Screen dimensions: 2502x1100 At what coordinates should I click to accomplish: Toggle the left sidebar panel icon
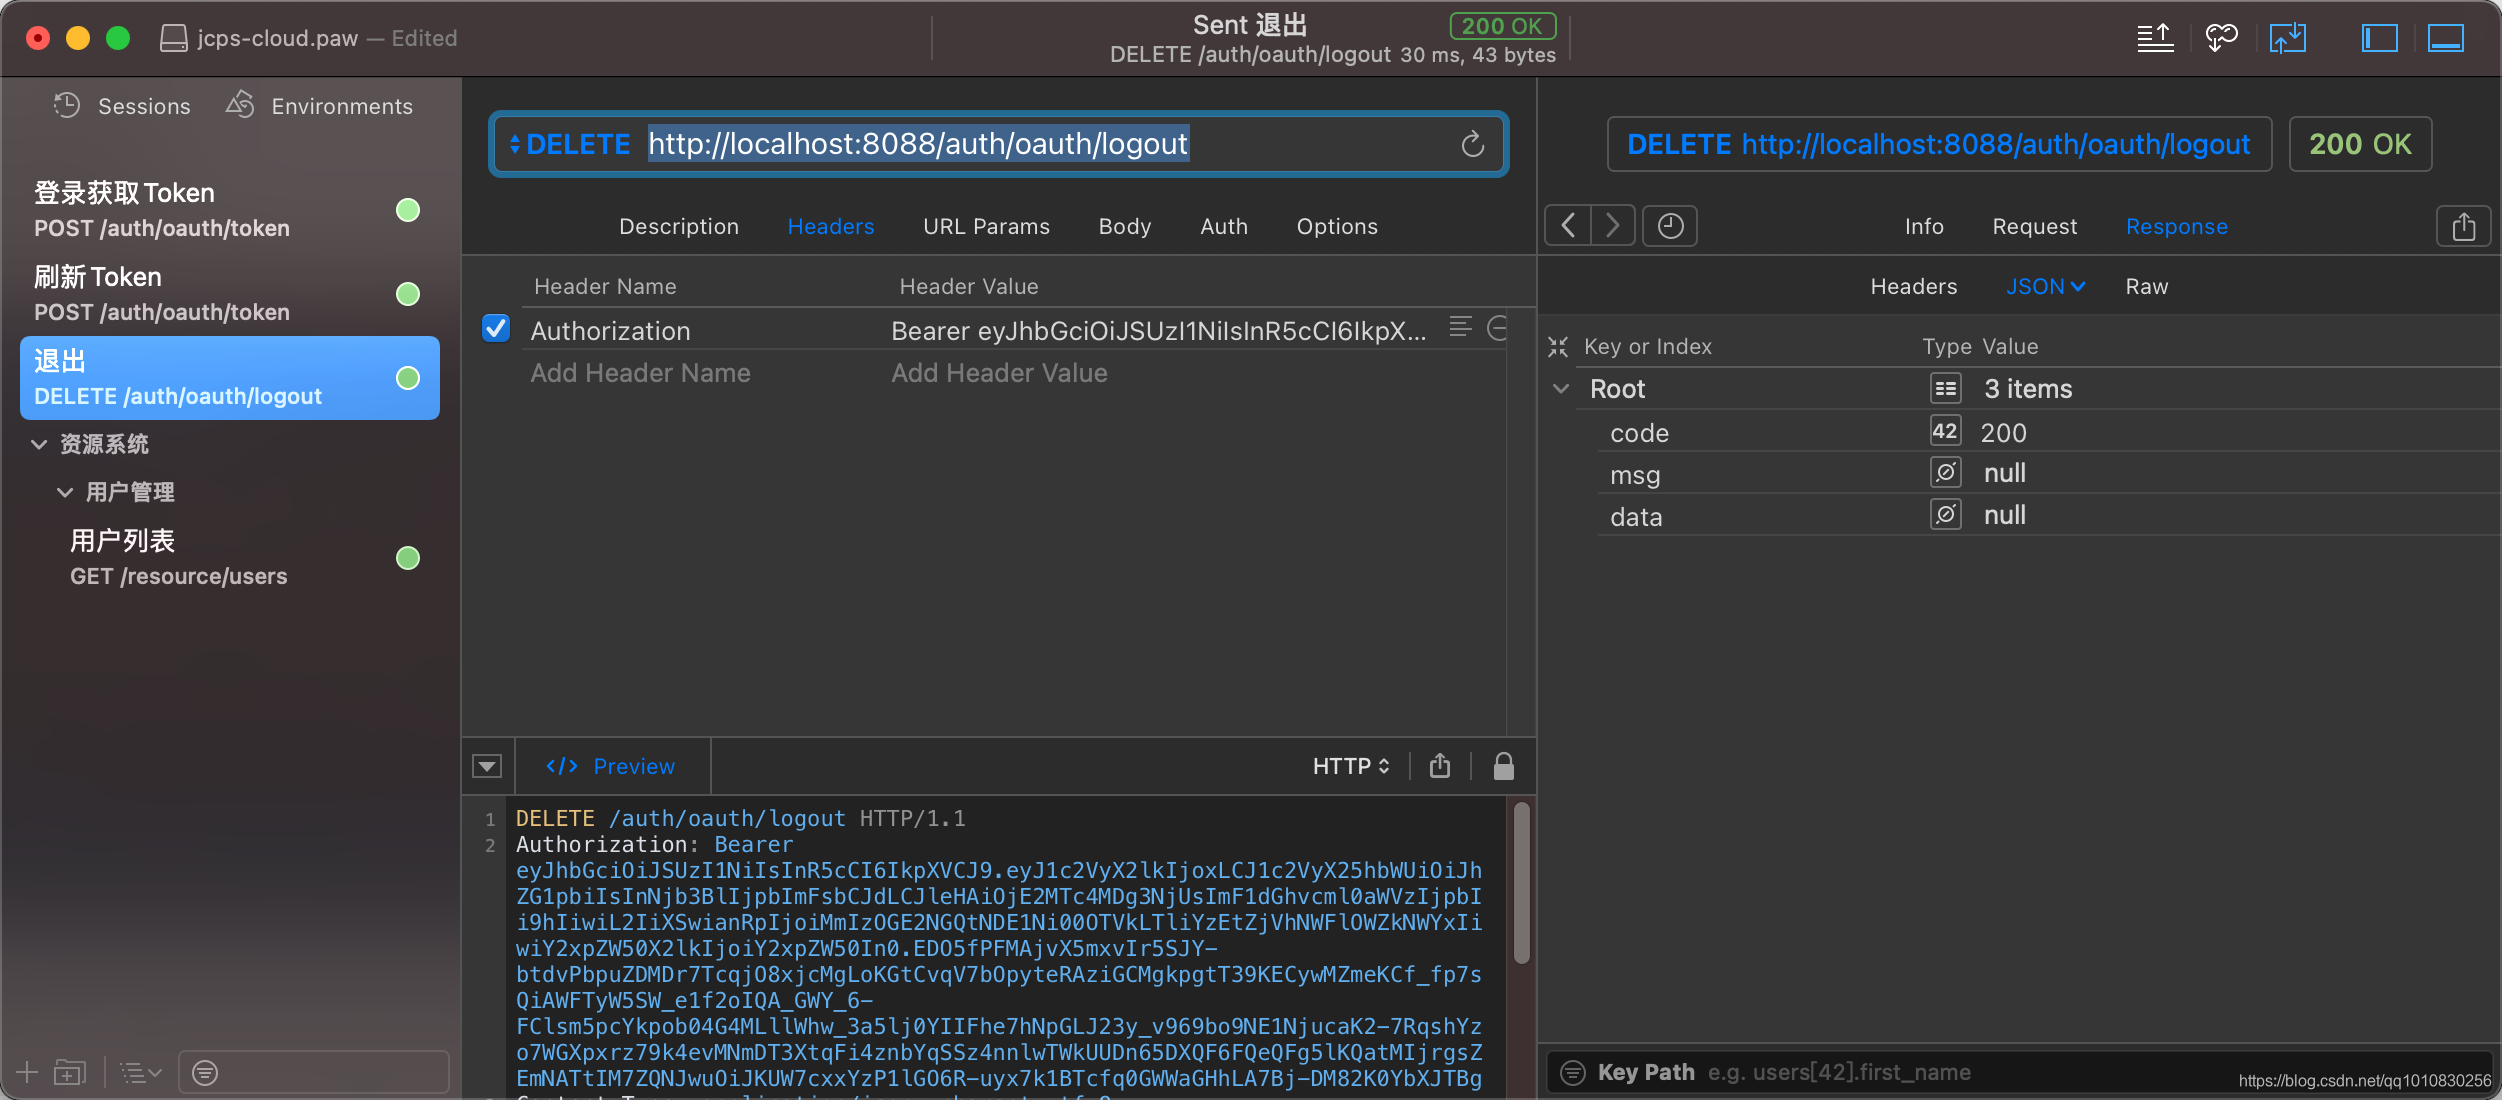click(2379, 38)
